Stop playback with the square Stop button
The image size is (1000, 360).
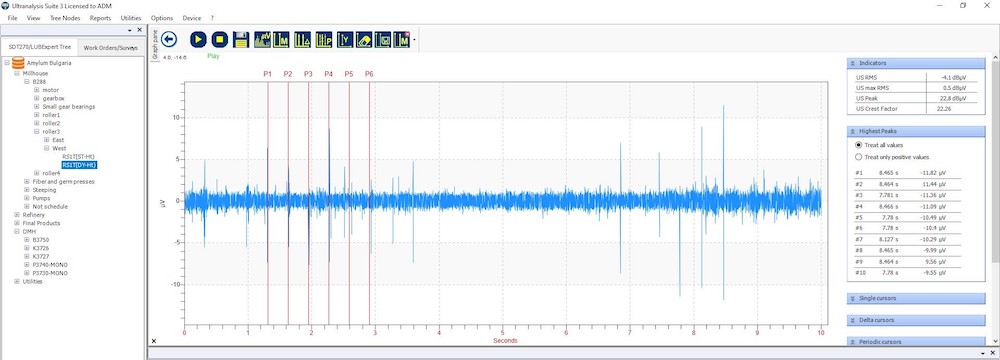coord(219,40)
